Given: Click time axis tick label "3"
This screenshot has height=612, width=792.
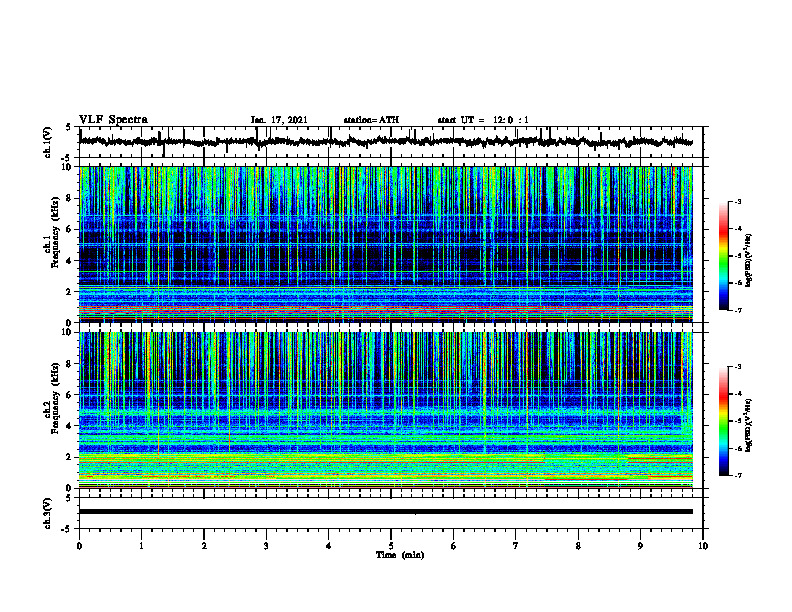Looking at the screenshot, I should [266, 546].
